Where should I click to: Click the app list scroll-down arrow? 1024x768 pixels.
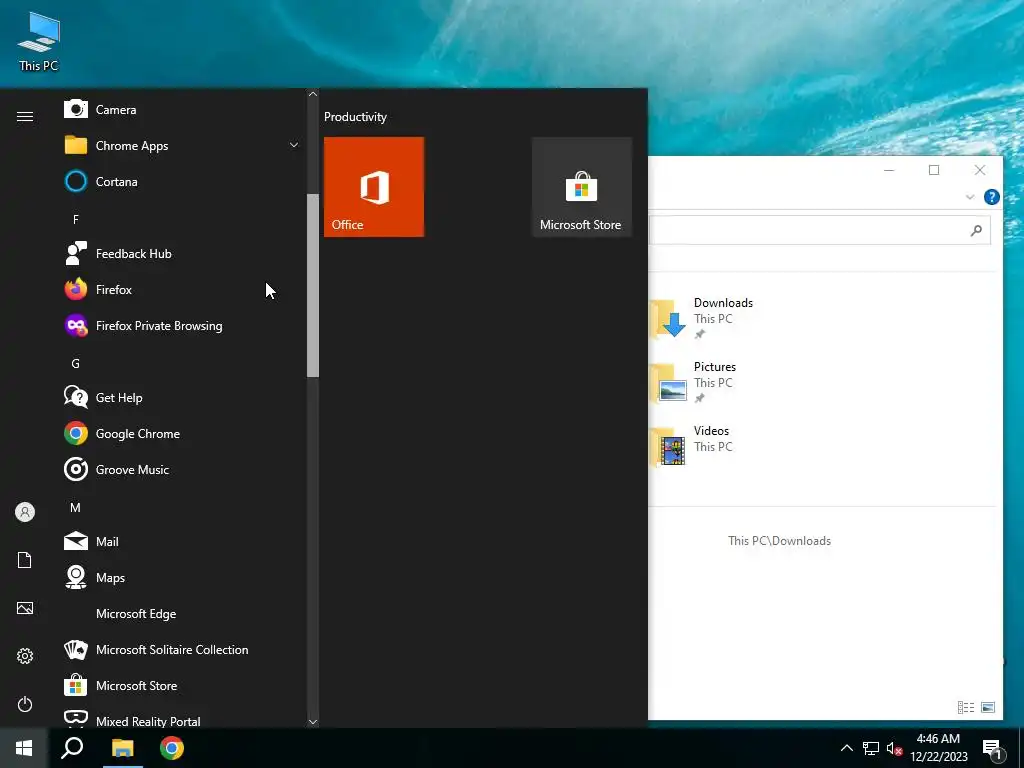pos(313,722)
